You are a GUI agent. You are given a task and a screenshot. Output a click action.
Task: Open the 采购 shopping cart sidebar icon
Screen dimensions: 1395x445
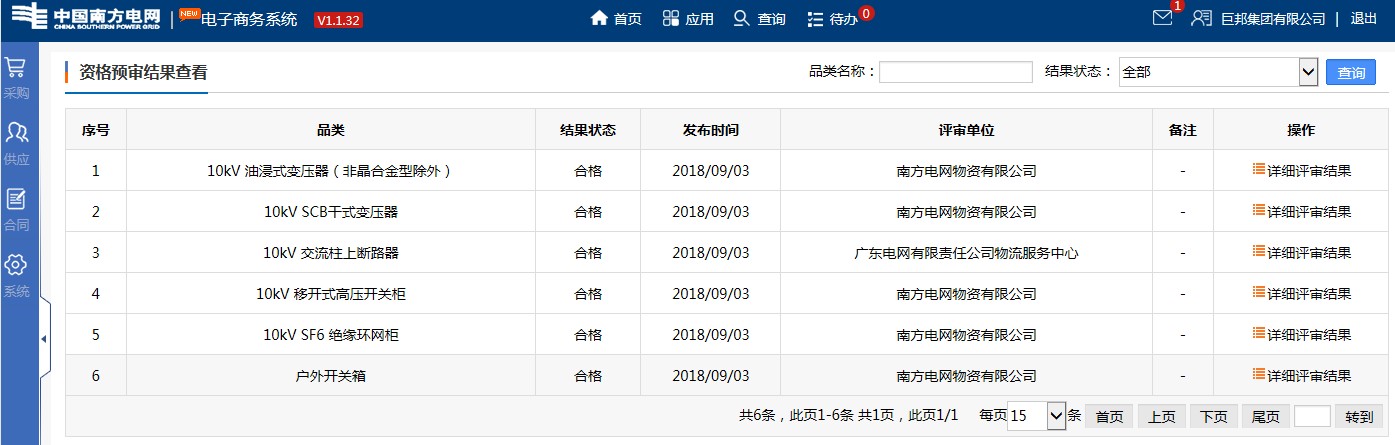tap(16, 68)
